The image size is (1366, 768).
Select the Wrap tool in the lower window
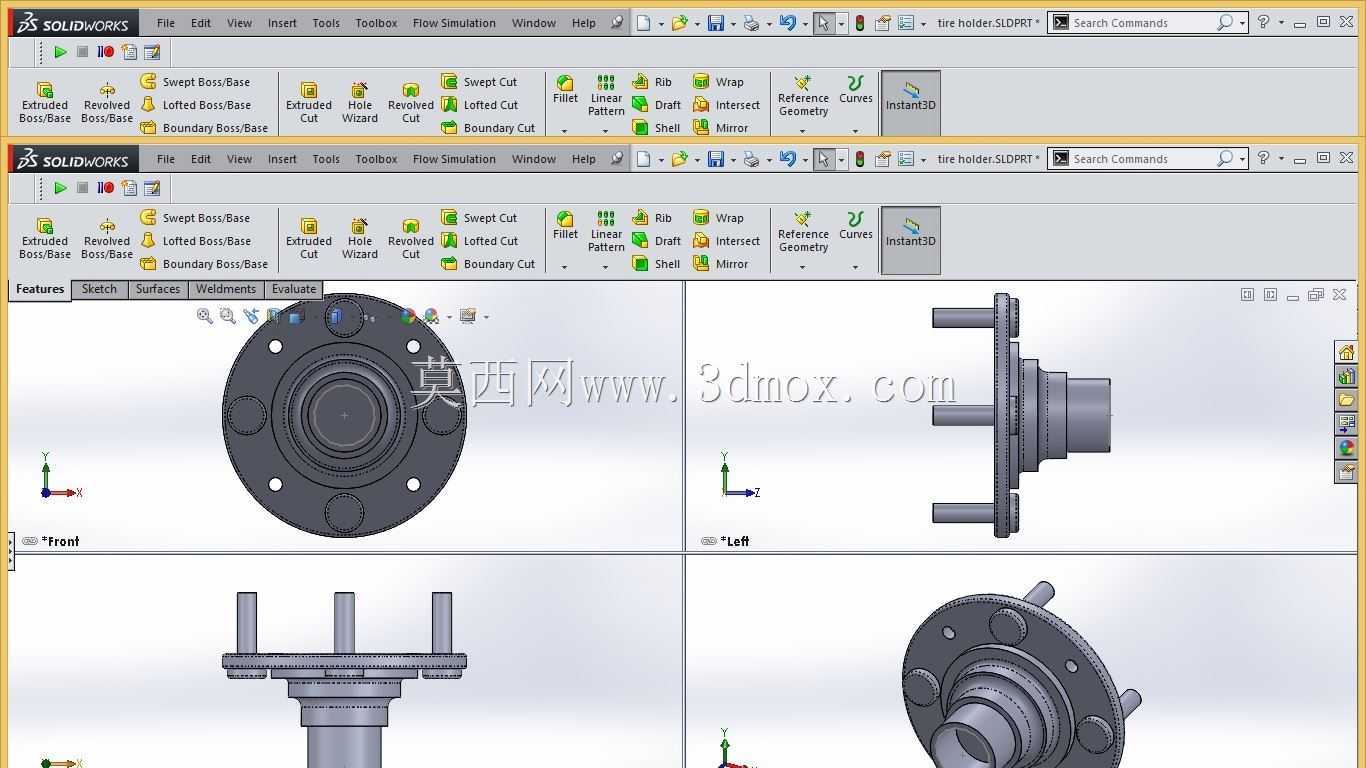point(718,218)
